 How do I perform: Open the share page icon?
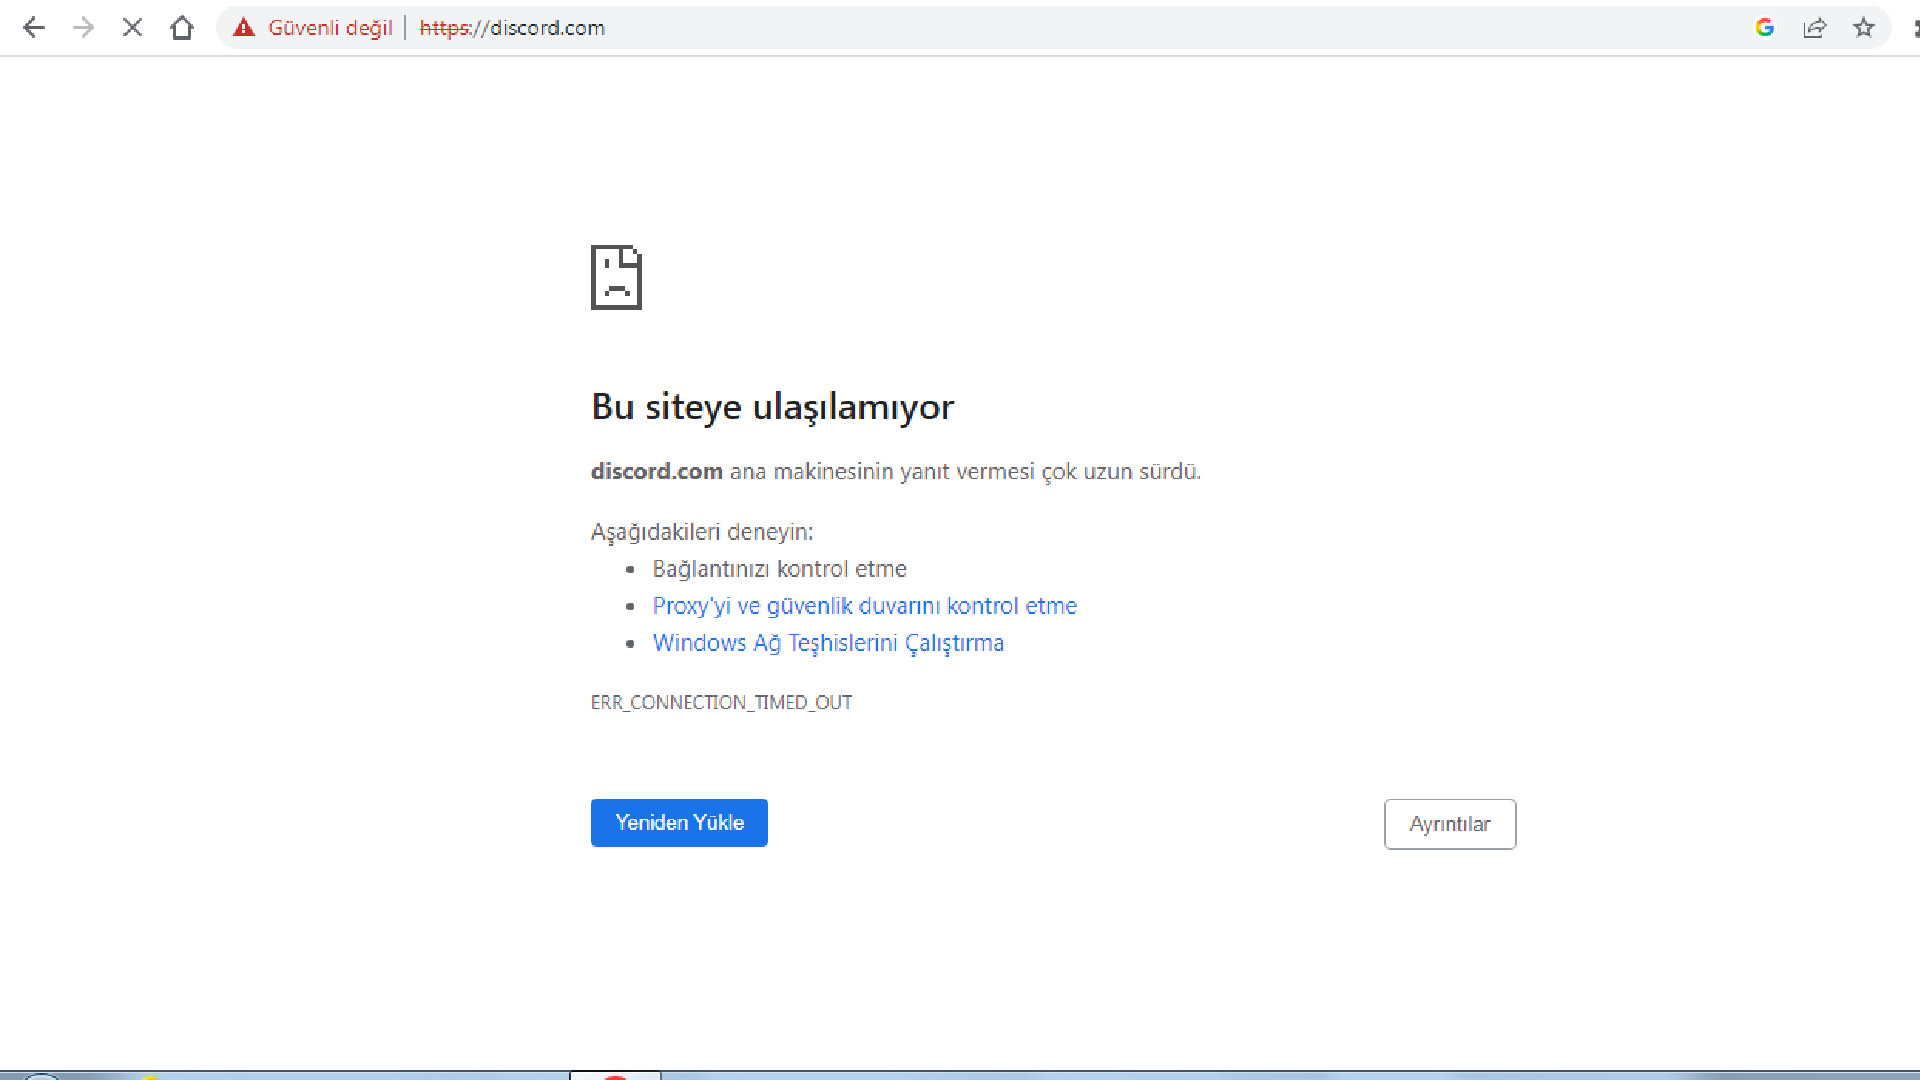click(1814, 28)
